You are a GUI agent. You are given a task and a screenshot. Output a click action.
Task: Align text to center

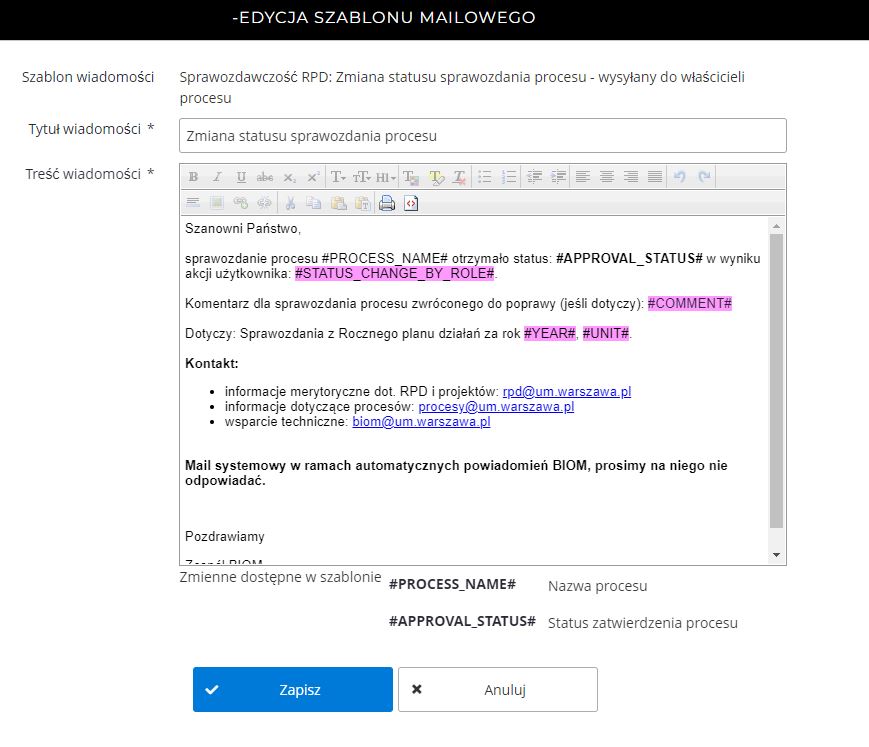607,177
